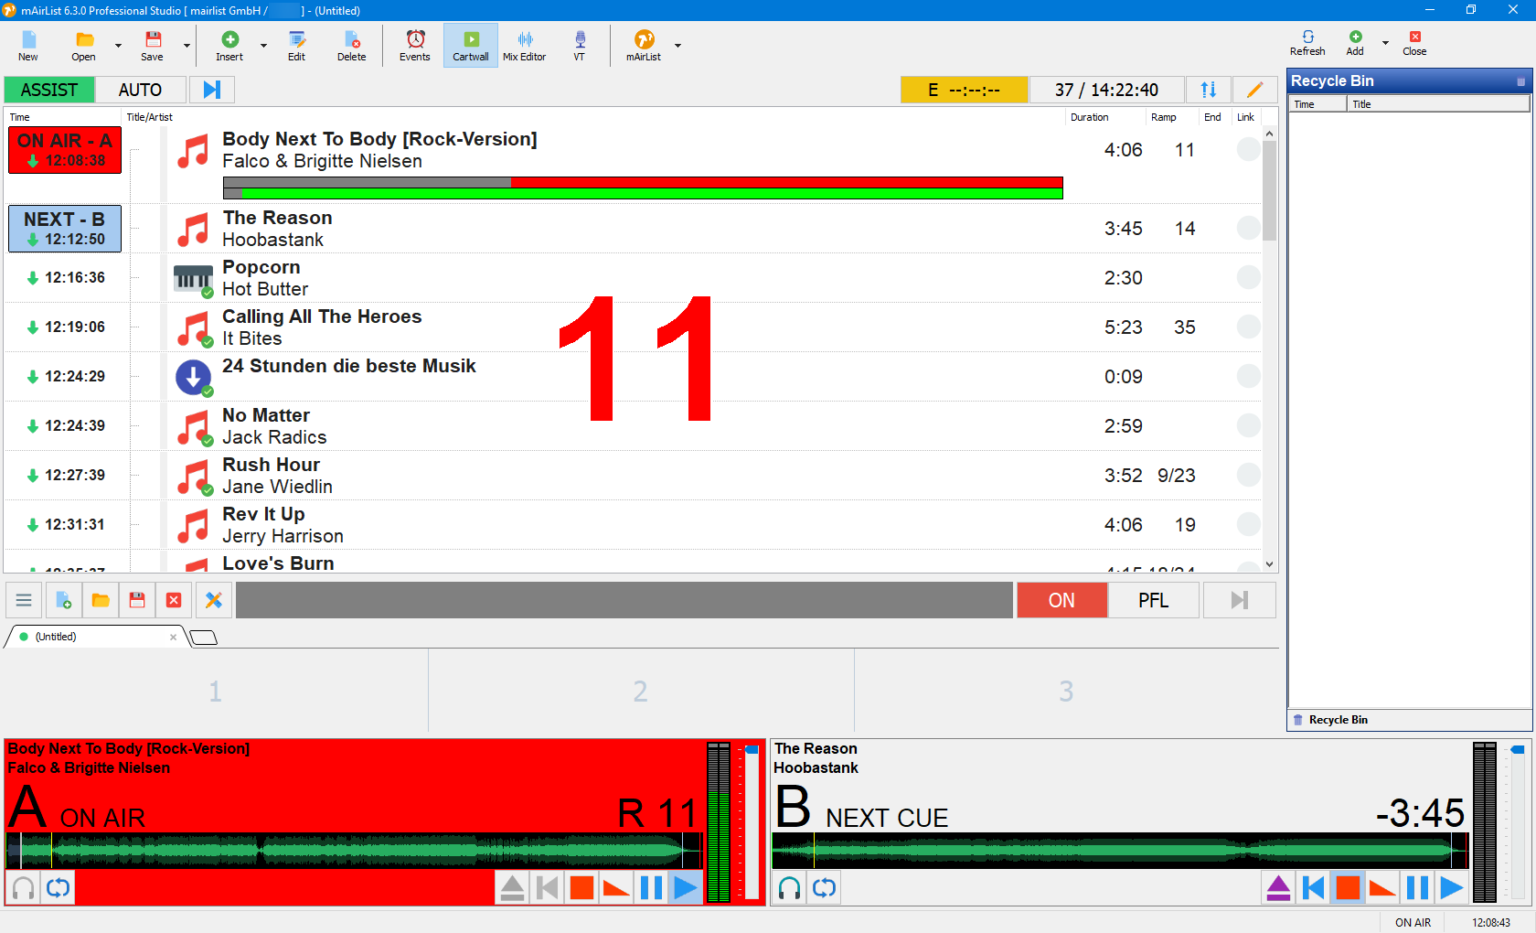
Task: Pause playback on Player A
Action: (x=650, y=887)
